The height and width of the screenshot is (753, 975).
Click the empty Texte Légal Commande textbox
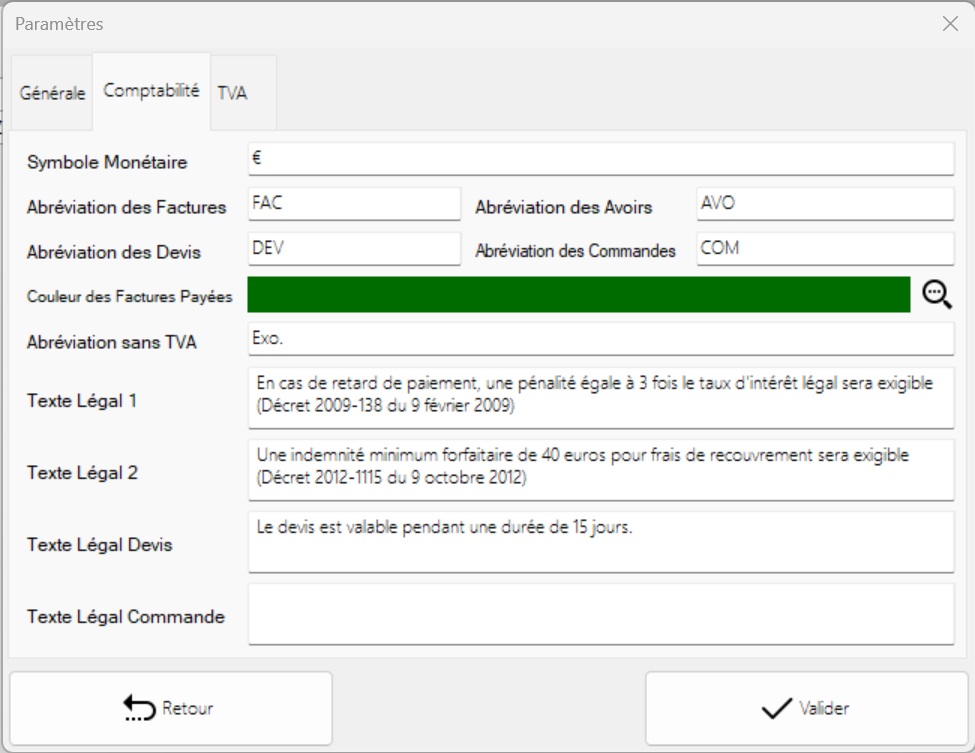[x=600, y=614]
